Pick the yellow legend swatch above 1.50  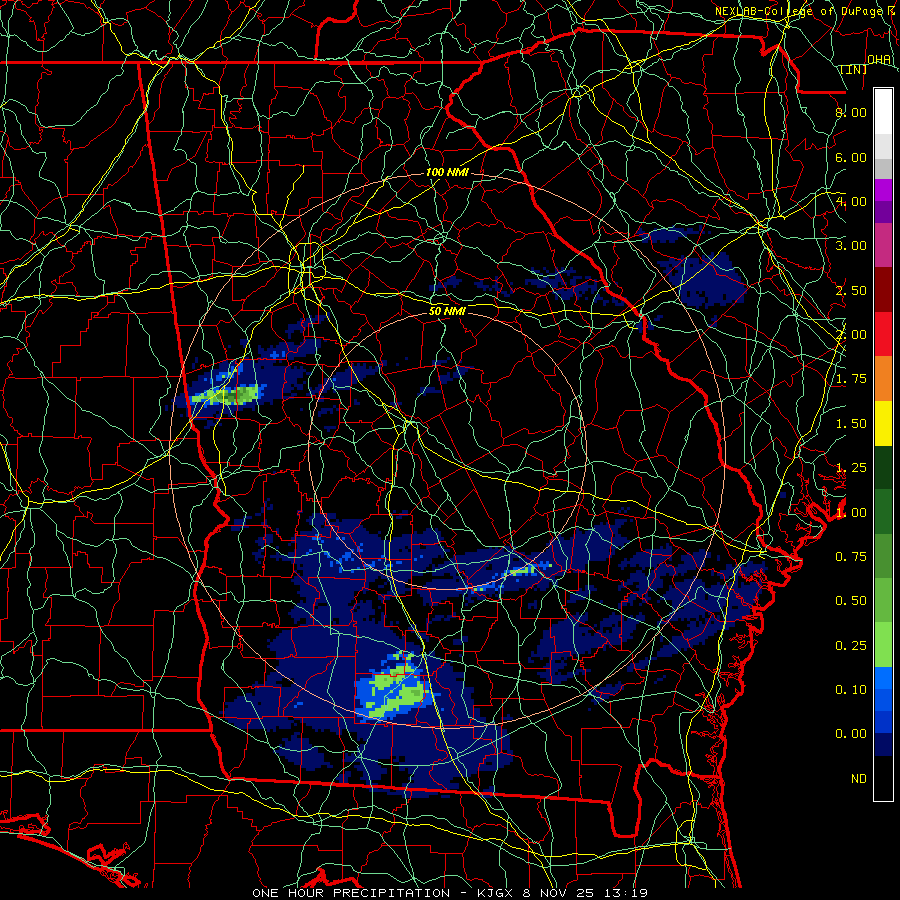883,423
